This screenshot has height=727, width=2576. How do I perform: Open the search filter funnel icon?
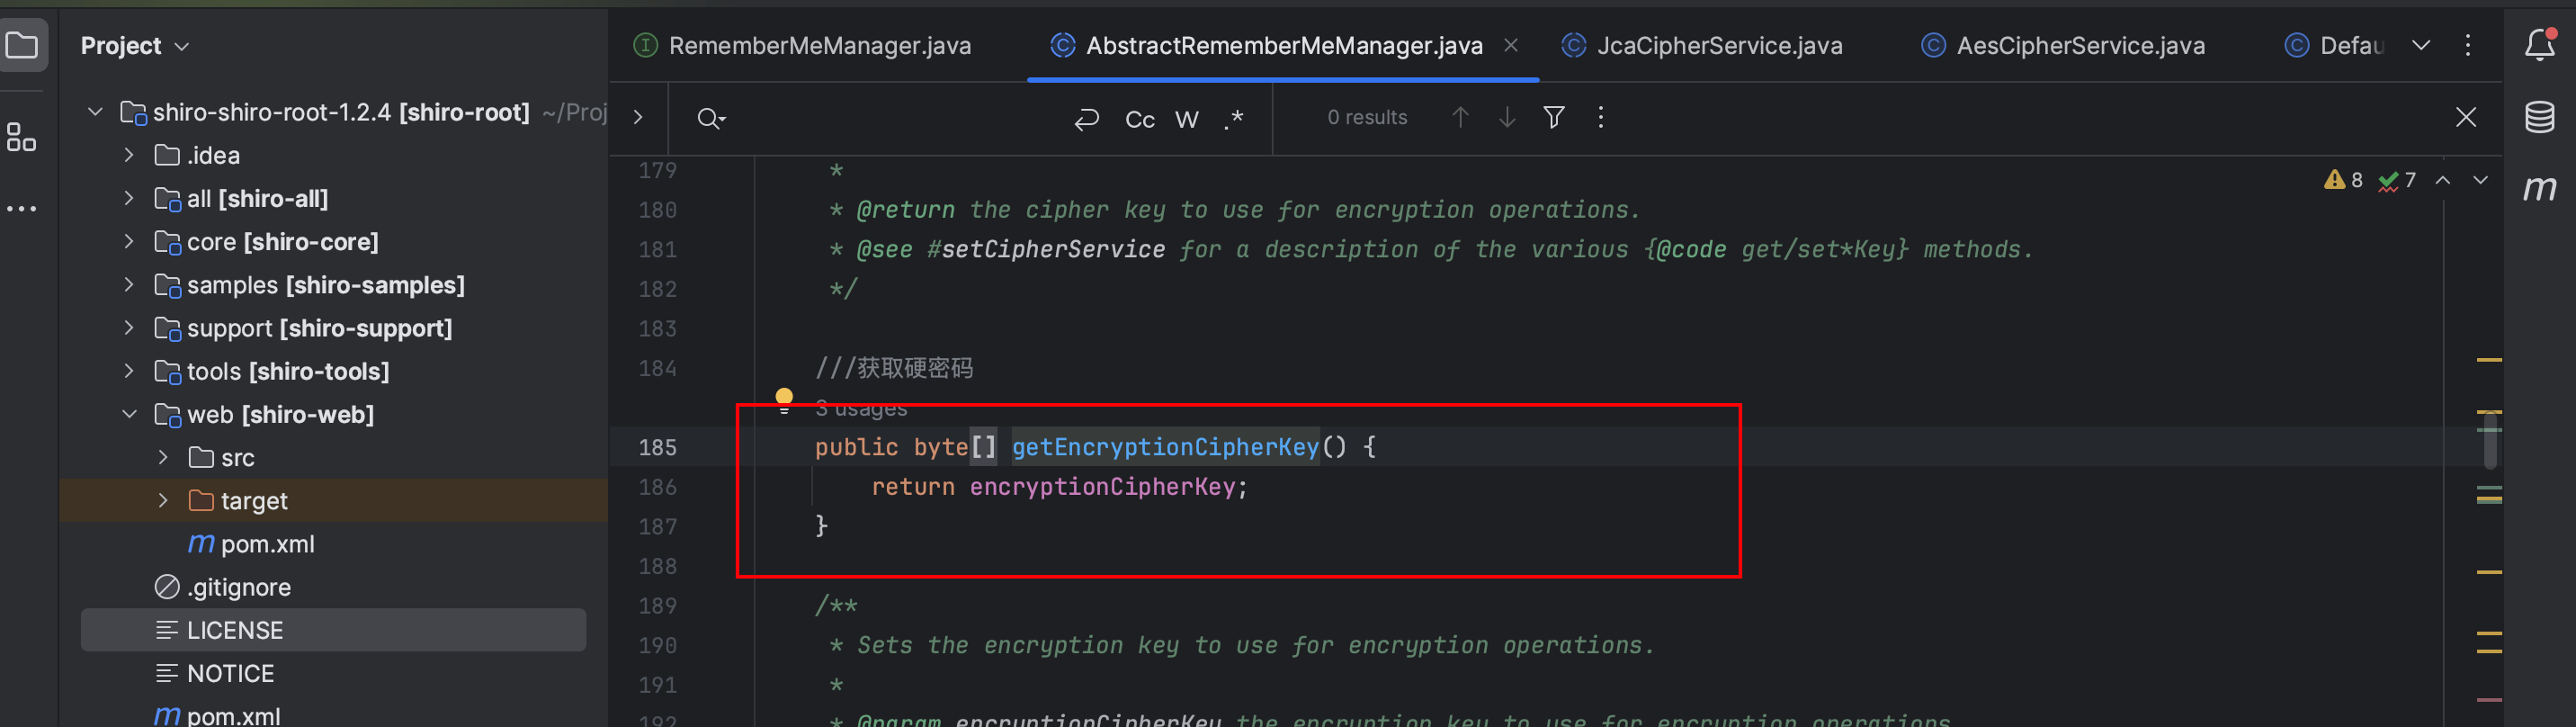[1554, 118]
